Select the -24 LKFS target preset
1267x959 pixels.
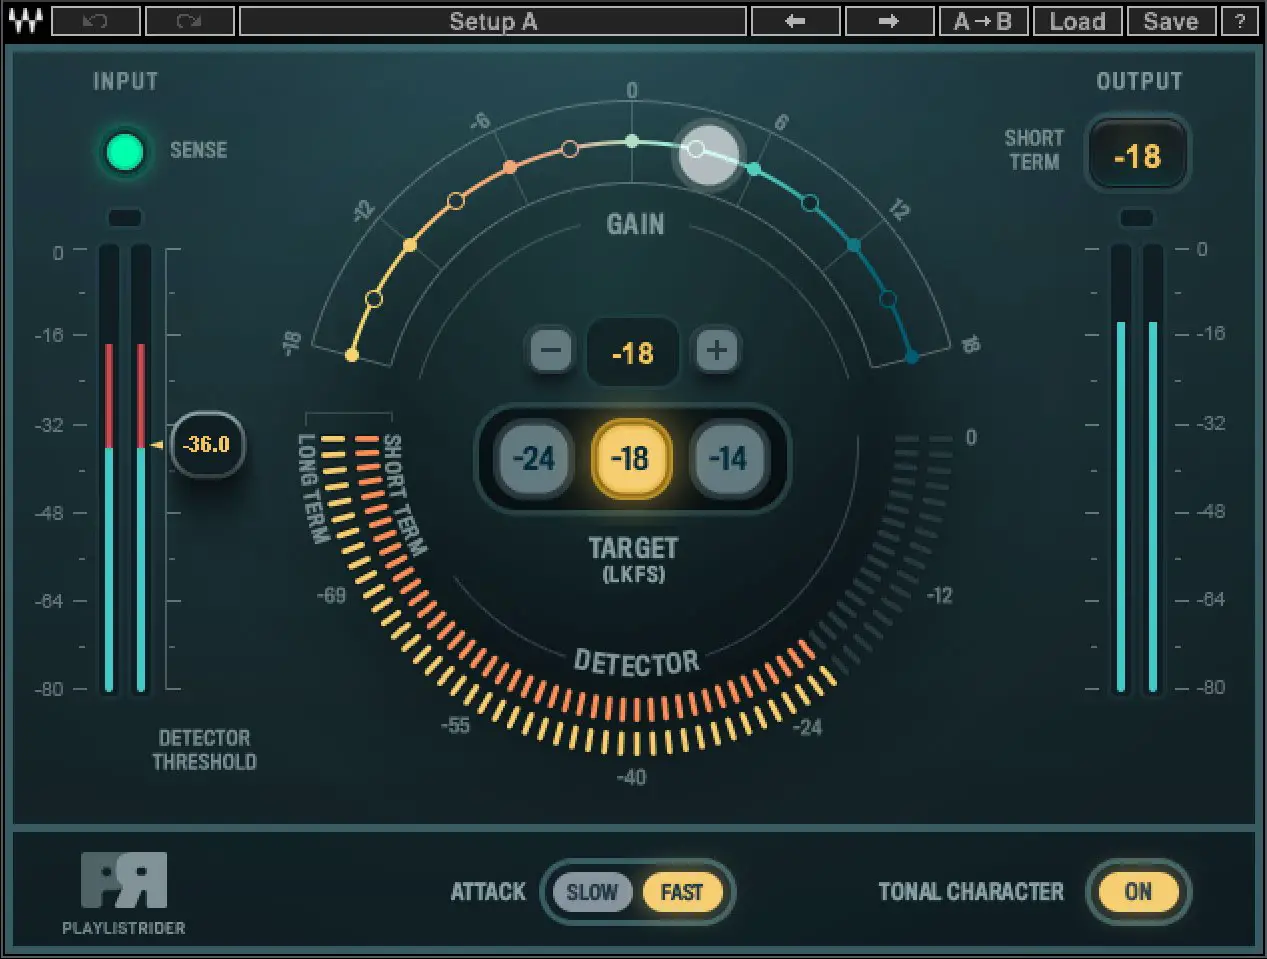tap(532, 459)
